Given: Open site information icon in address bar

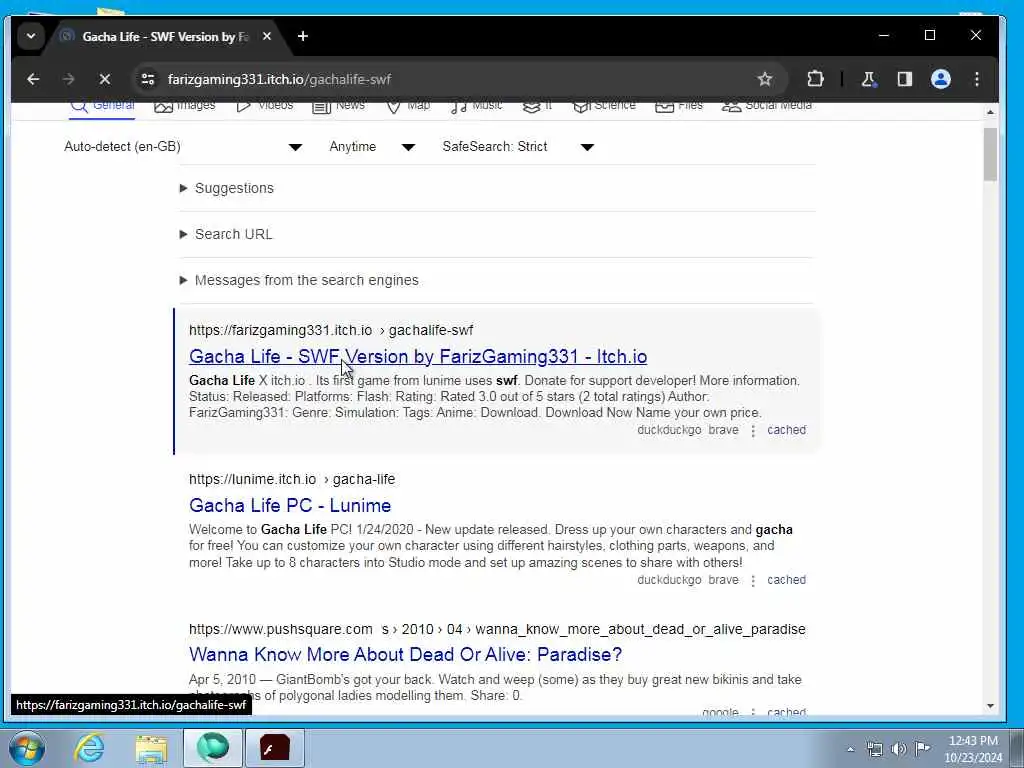Looking at the screenshot, I should pos(148,79).
